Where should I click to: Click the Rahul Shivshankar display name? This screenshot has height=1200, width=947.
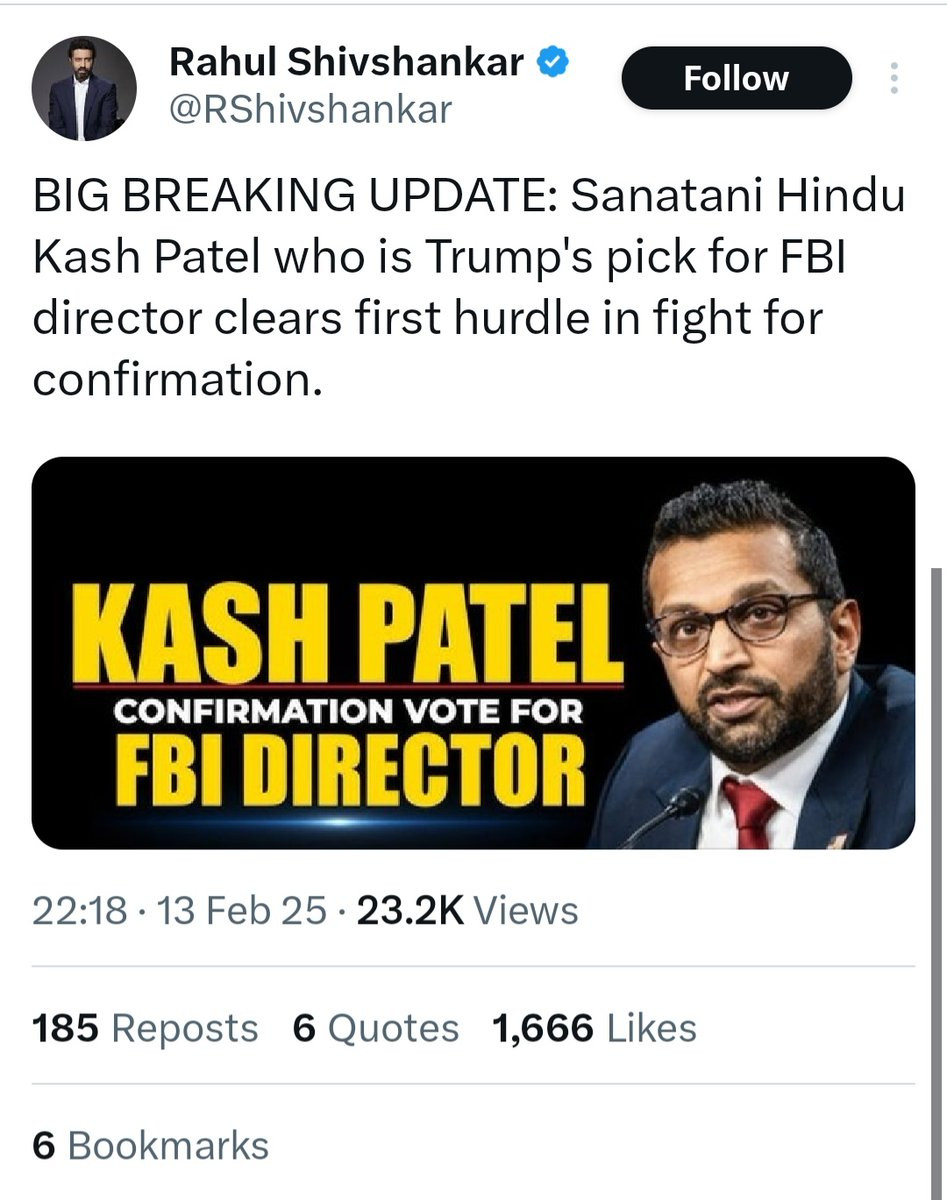346,62
